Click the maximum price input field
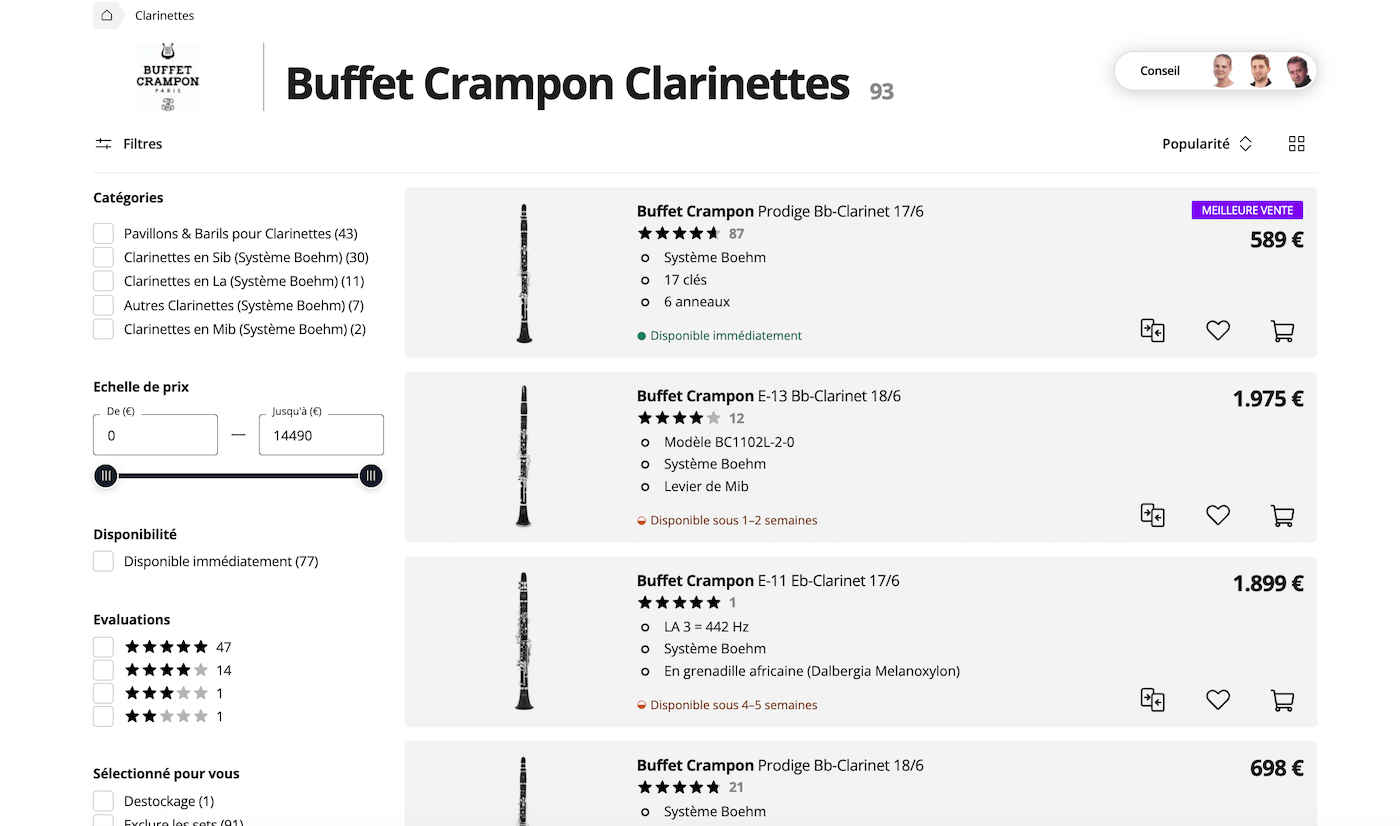 point(321,434)
